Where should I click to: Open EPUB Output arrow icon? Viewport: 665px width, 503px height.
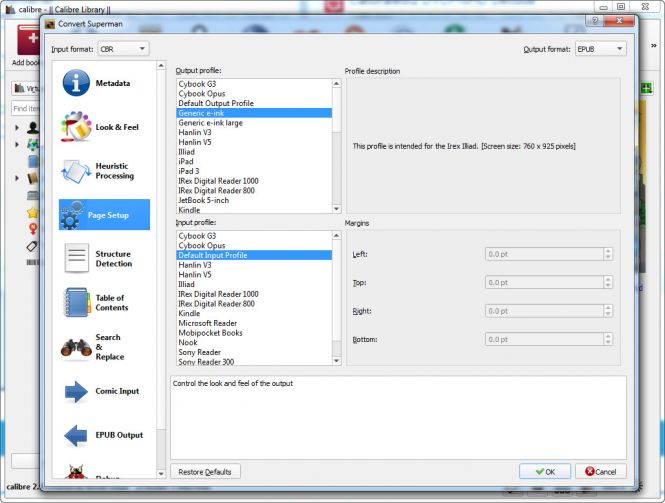coord(76,435)
